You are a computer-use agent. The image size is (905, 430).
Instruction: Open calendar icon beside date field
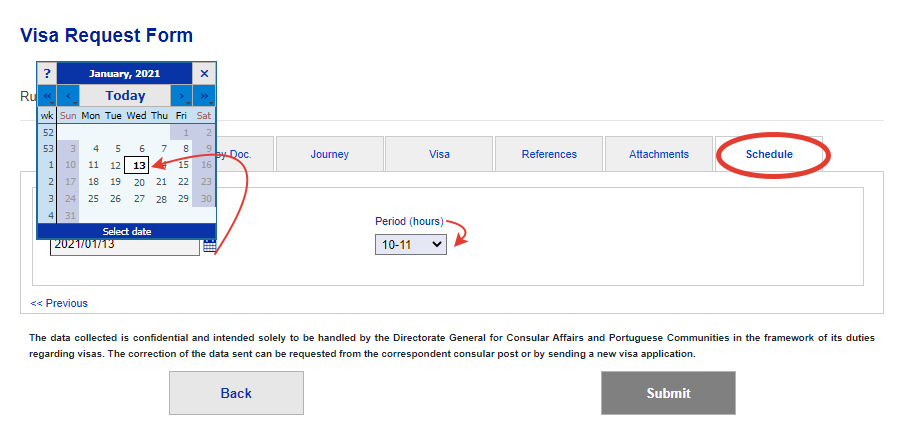(209, 244)
